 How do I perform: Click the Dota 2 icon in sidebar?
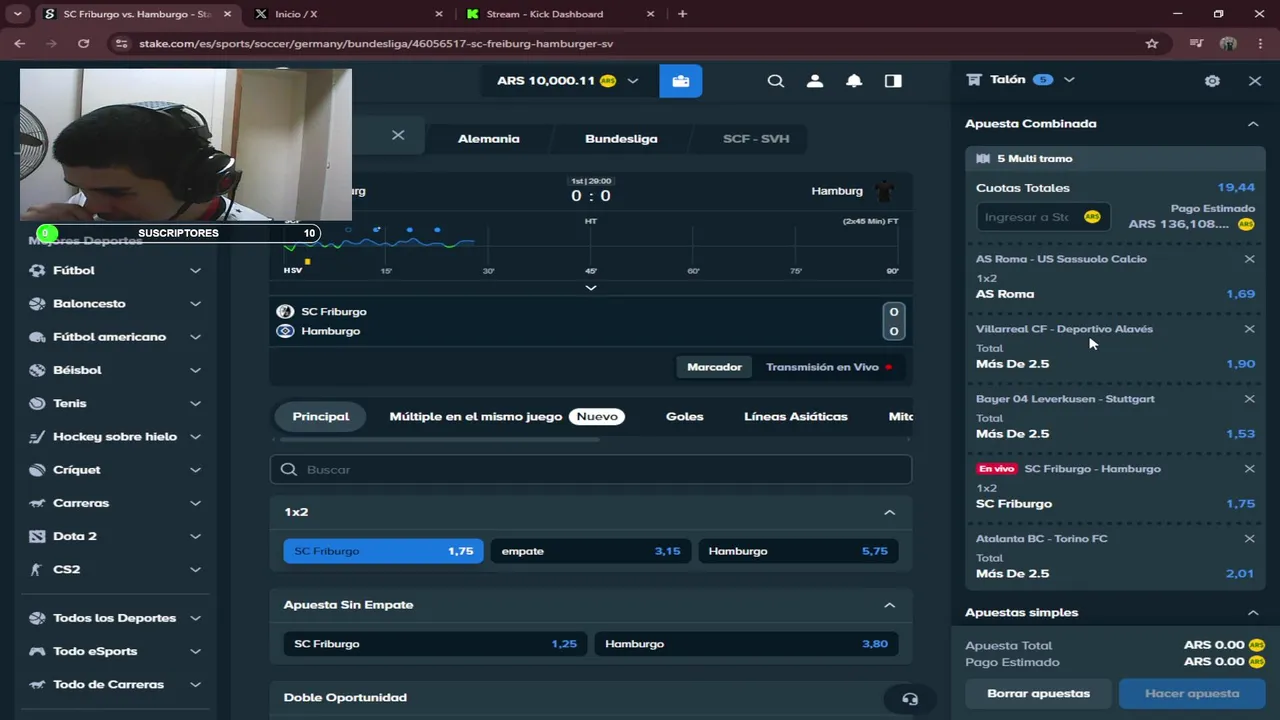tap(37, 536)
